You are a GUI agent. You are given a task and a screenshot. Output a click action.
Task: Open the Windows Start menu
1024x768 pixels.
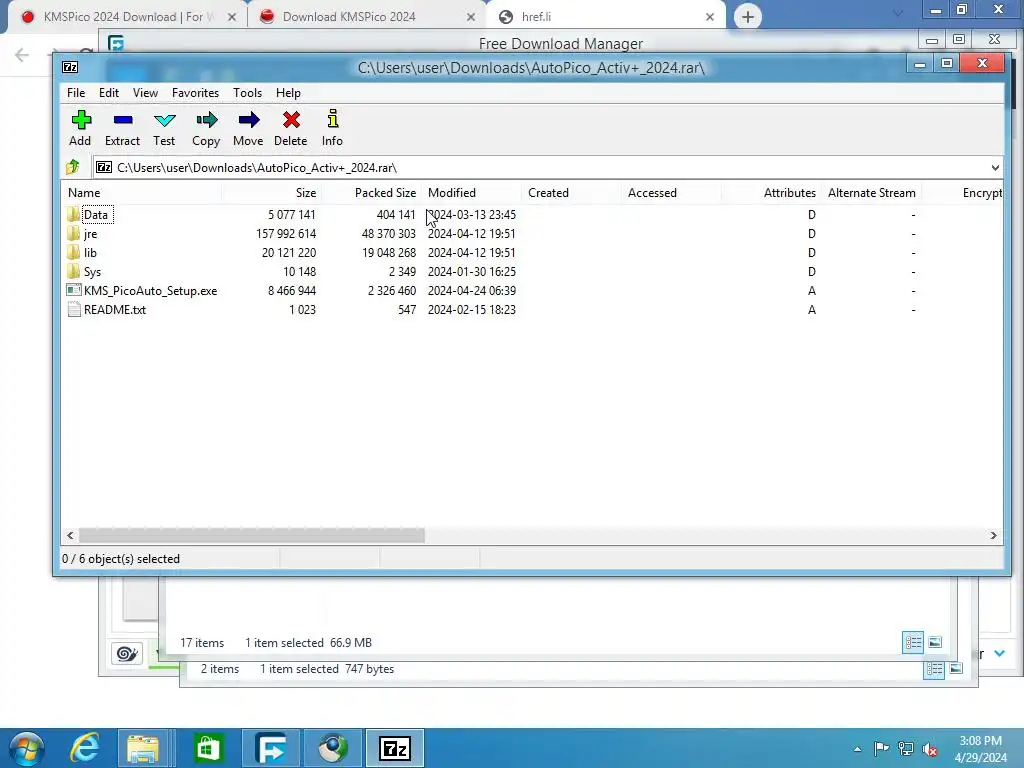pyautogui.click(x=26, y=748)
